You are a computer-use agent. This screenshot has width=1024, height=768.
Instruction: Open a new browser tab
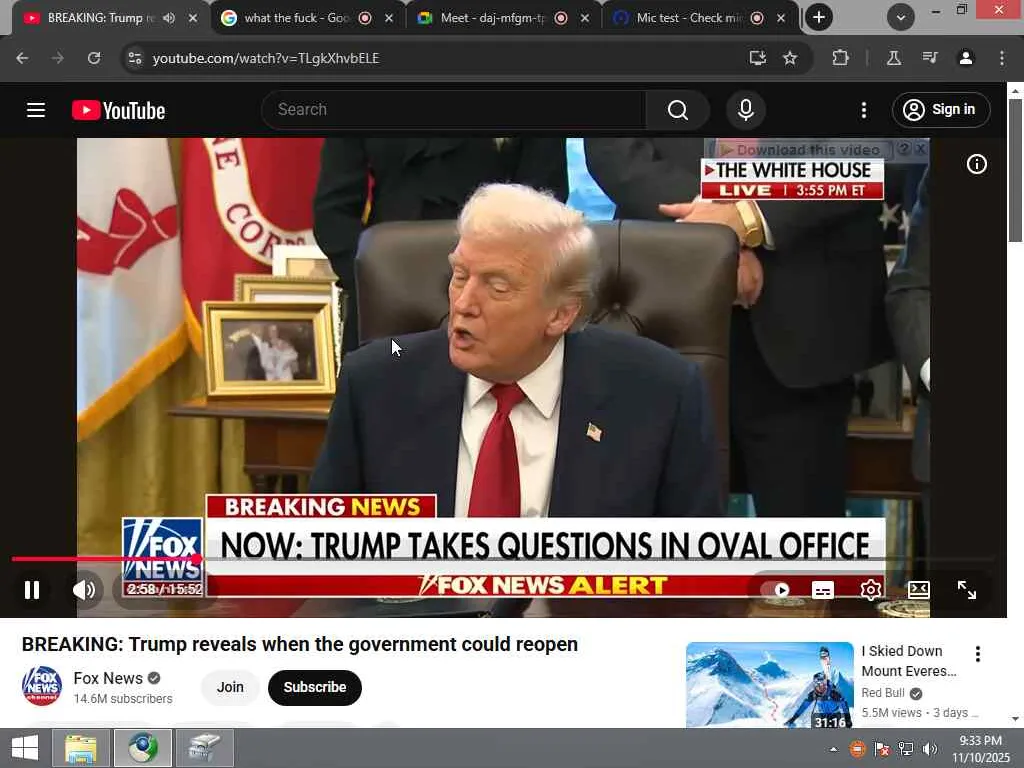(819, 18)
